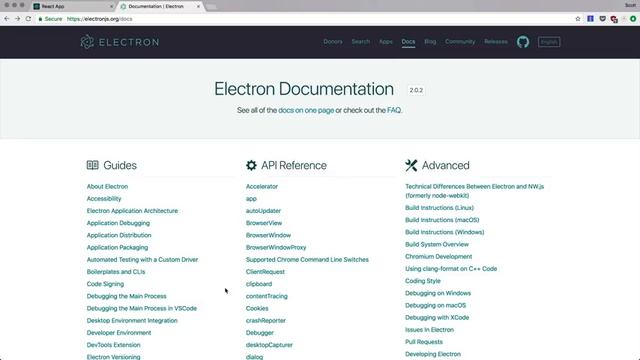Open Build Instructions (Linux)

(x=440, y=208)
